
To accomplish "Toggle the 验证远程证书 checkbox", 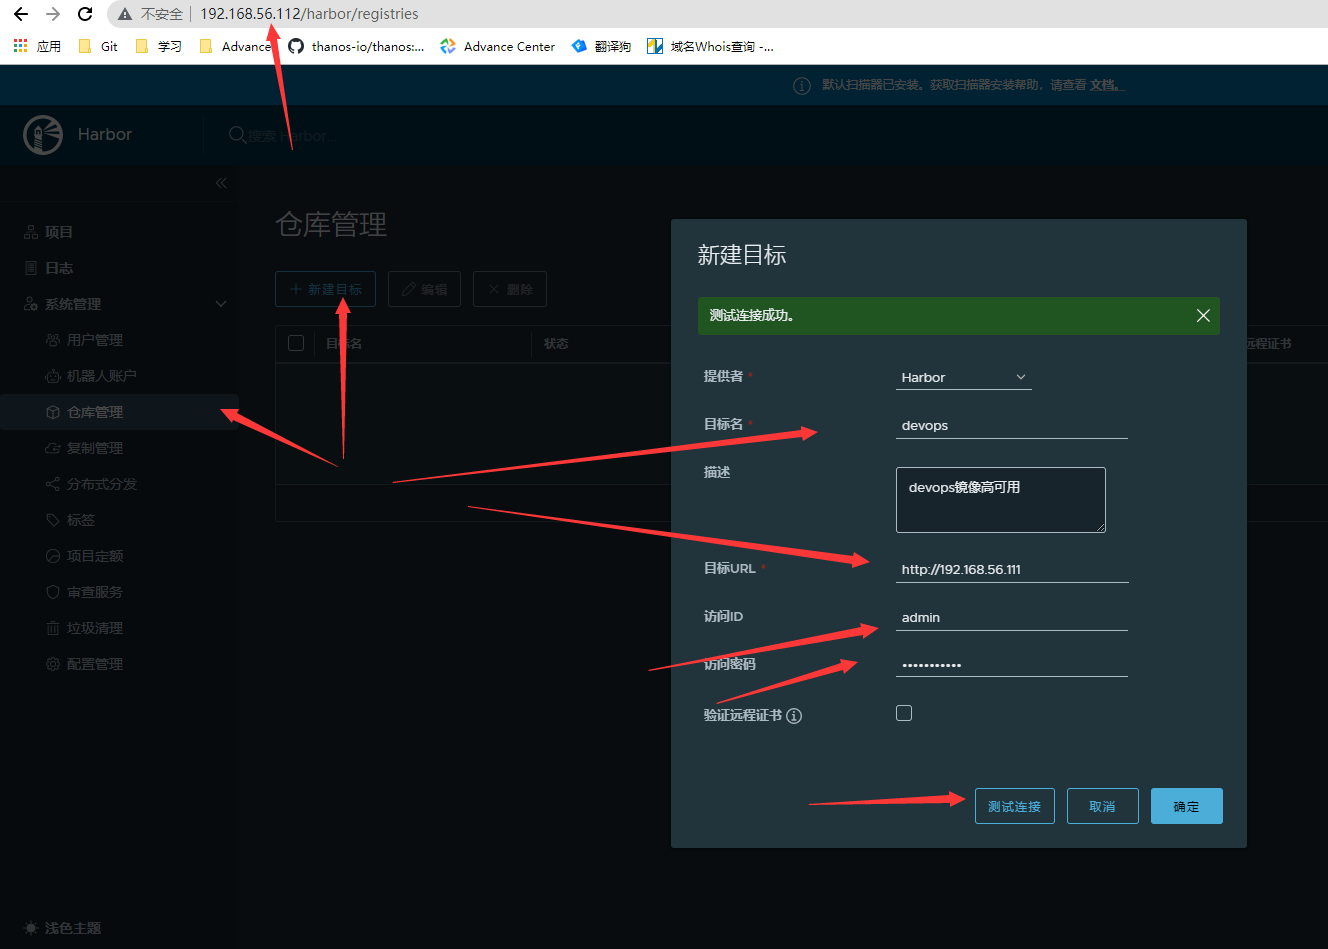I will point(904,713).
